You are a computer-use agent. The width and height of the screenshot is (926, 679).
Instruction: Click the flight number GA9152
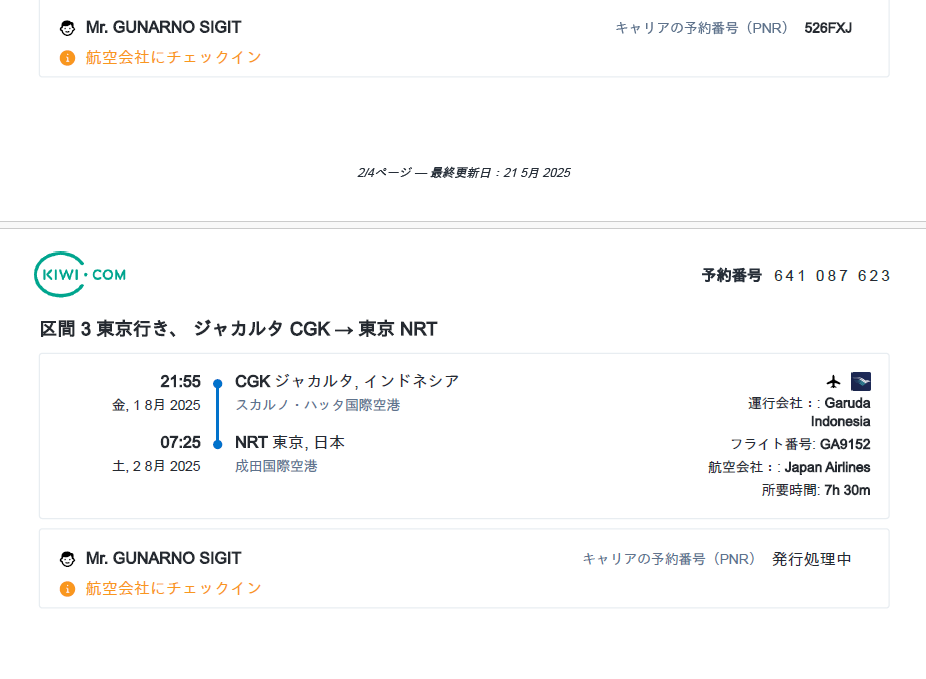(845, 444)
